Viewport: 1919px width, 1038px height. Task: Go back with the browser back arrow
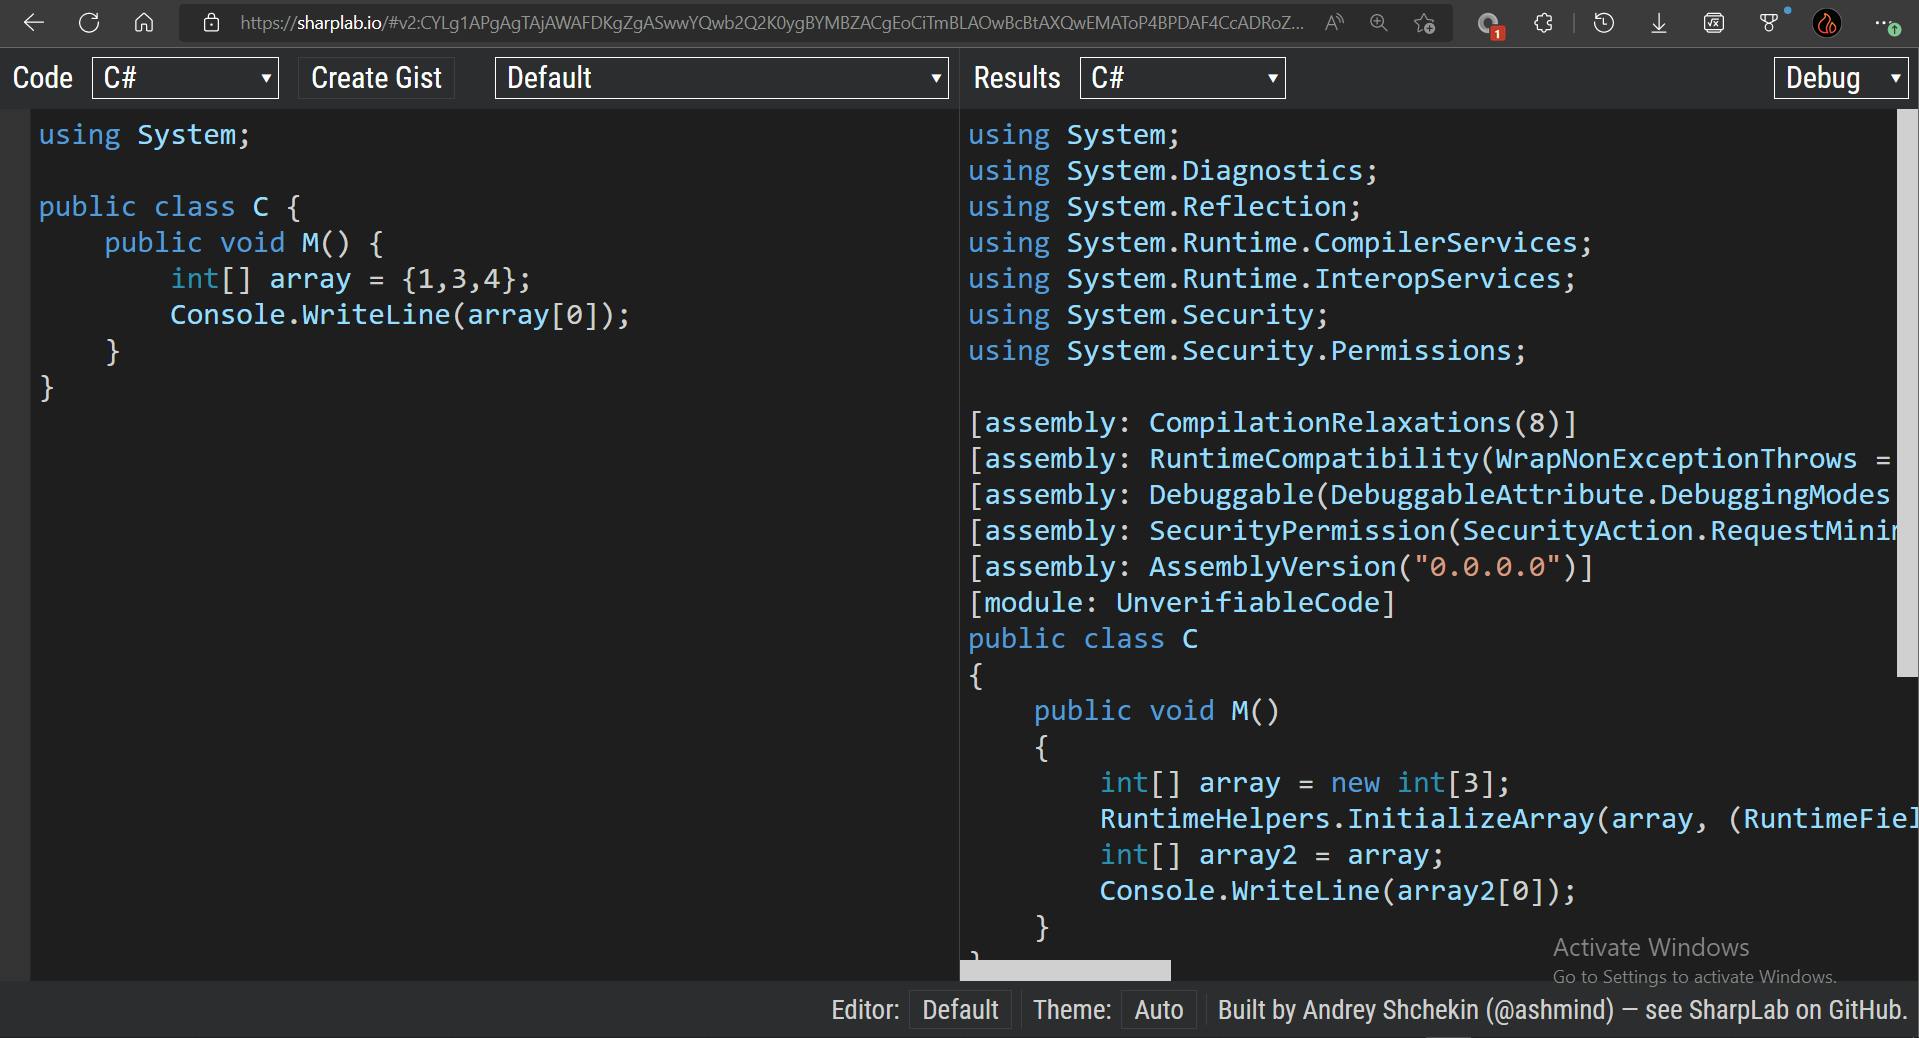[x=34, y=23]
